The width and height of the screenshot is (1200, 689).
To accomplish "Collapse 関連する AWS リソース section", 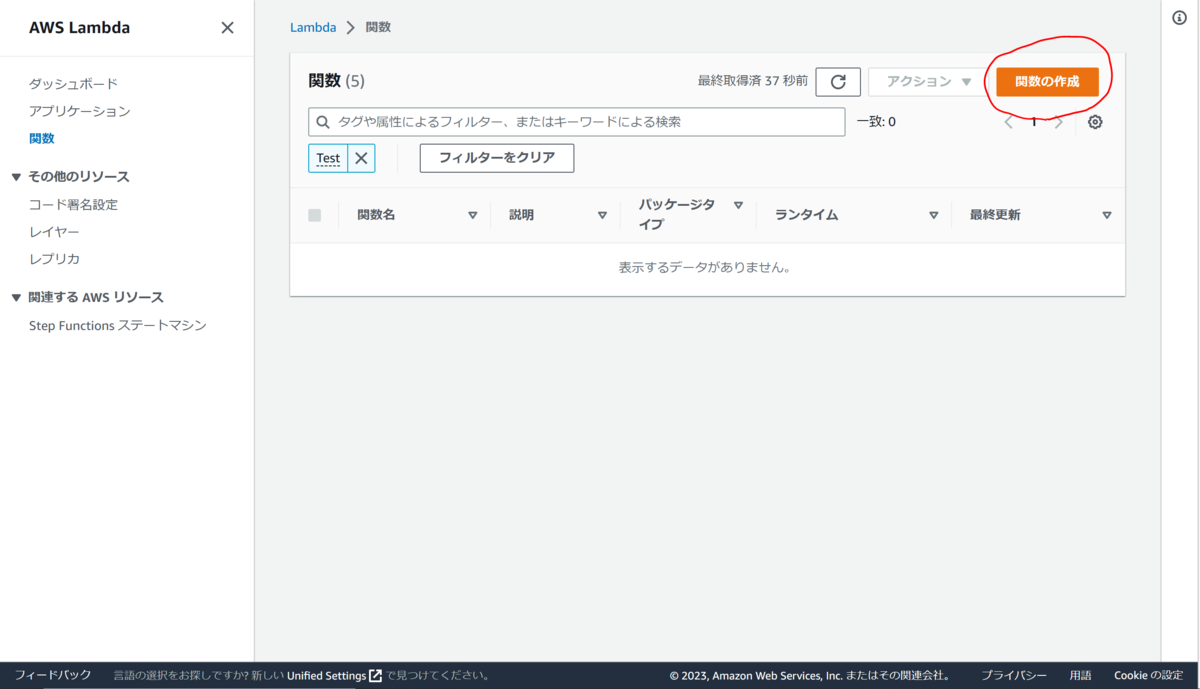I will (16, 298).
